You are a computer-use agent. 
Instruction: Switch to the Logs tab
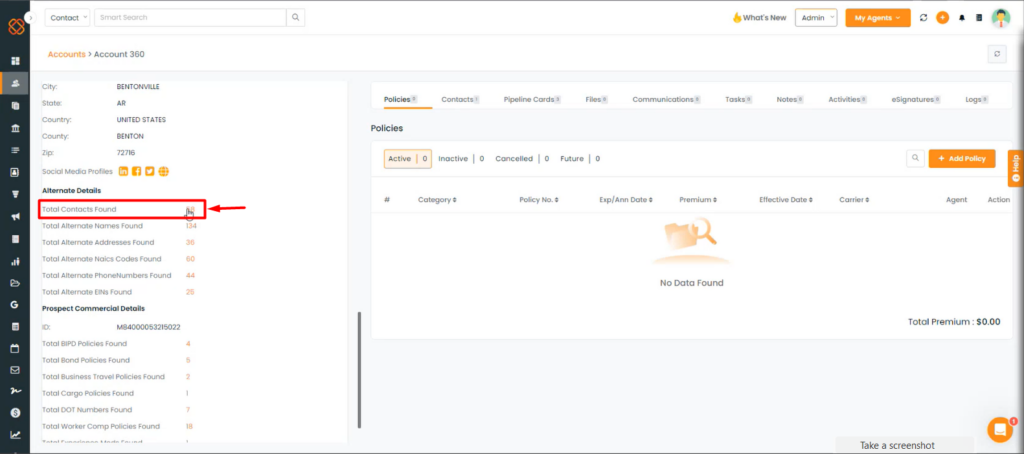pyautogui.click(x=977, y=100)
